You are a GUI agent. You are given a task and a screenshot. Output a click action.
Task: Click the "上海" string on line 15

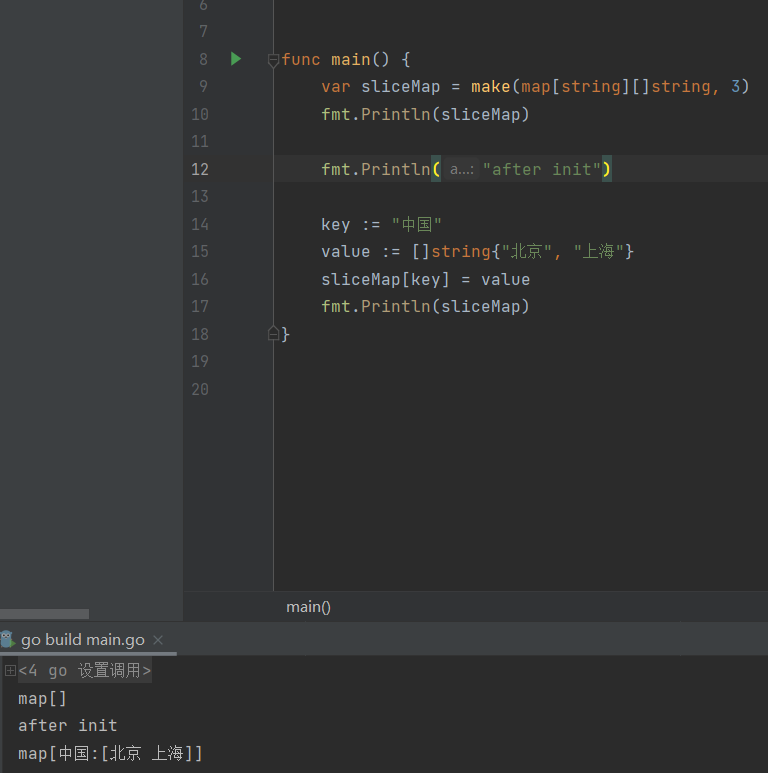[x=599, y=251]
